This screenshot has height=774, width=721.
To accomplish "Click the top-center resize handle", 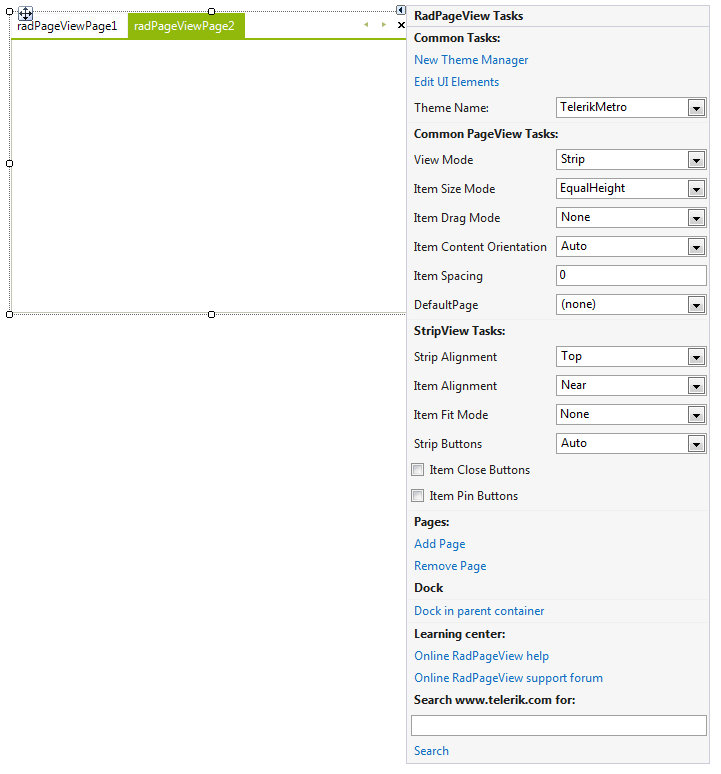I will click(212, 11).
